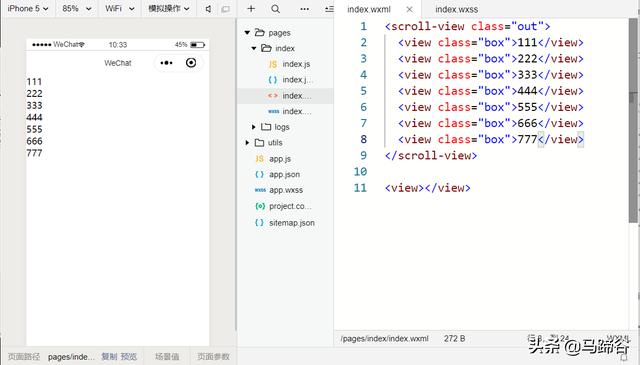Click the 预览 link in bottom bar
The width and height of the screenshot is (640, 365).
(129, 357)
